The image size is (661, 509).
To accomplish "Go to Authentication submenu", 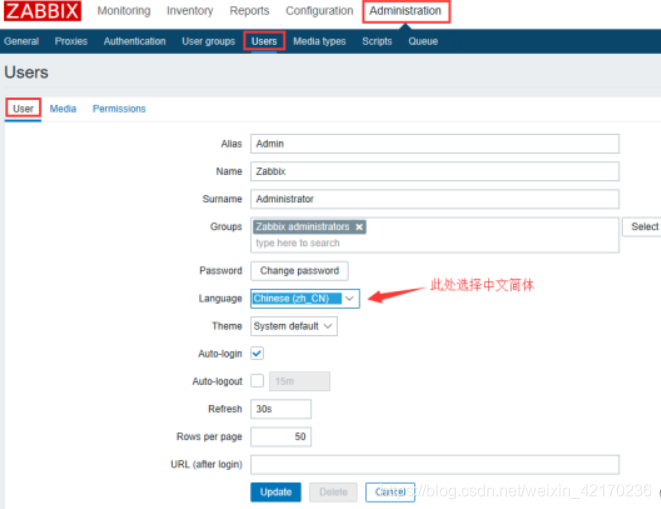I will tap(134, 41).
